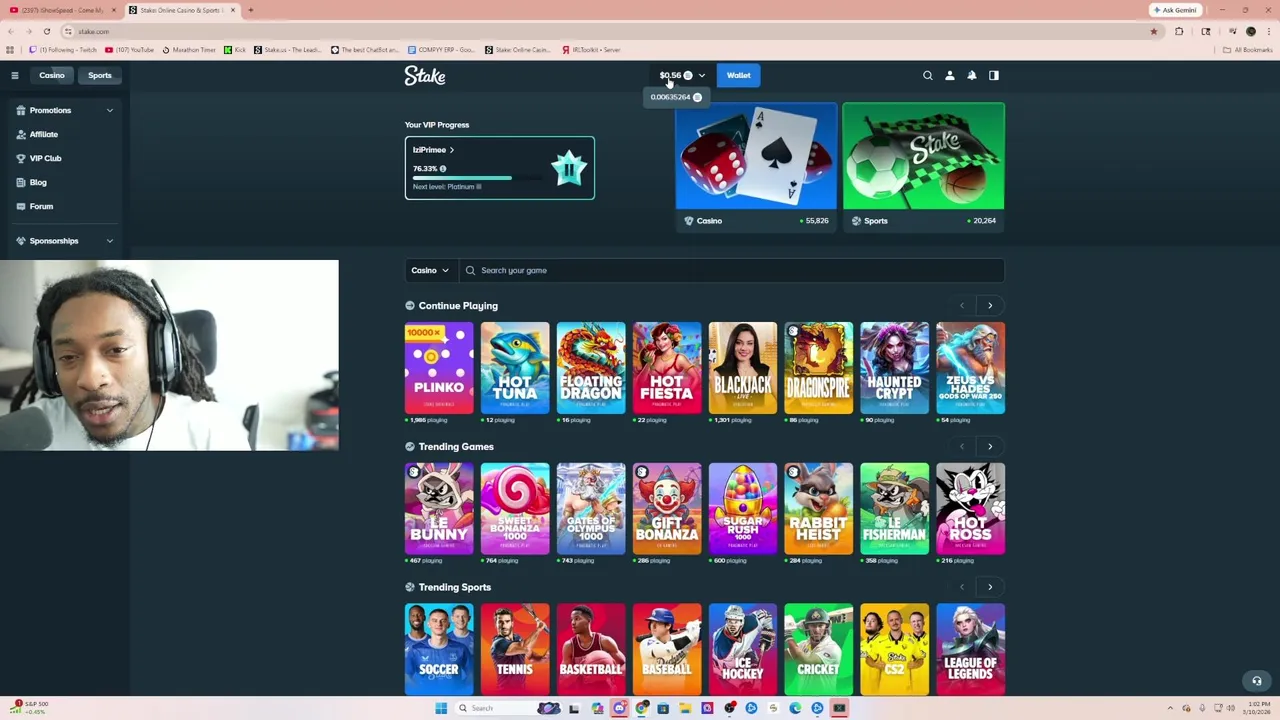
Task: Show next Continue Playing games
Action: (990, 306)
